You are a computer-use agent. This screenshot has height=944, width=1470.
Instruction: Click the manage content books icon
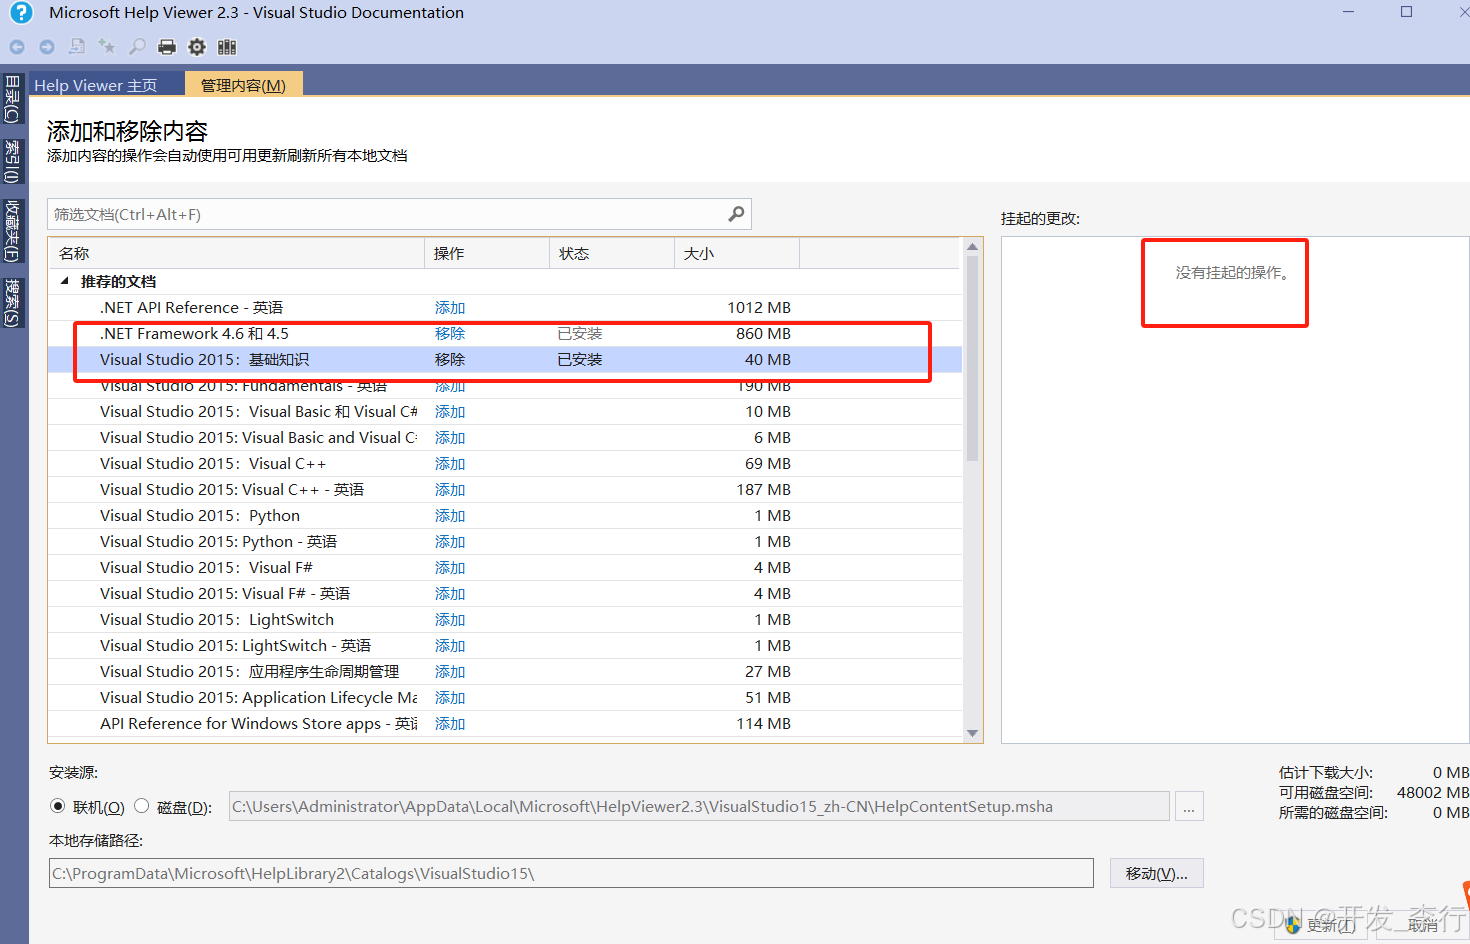227,47
